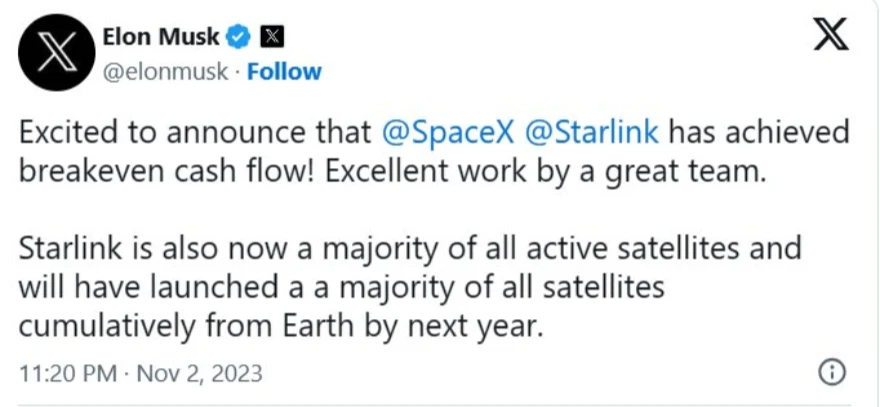Click the X logo profile avatar
Image resolution: width=880 pixels, height=407 pixels.
[56, 53]
